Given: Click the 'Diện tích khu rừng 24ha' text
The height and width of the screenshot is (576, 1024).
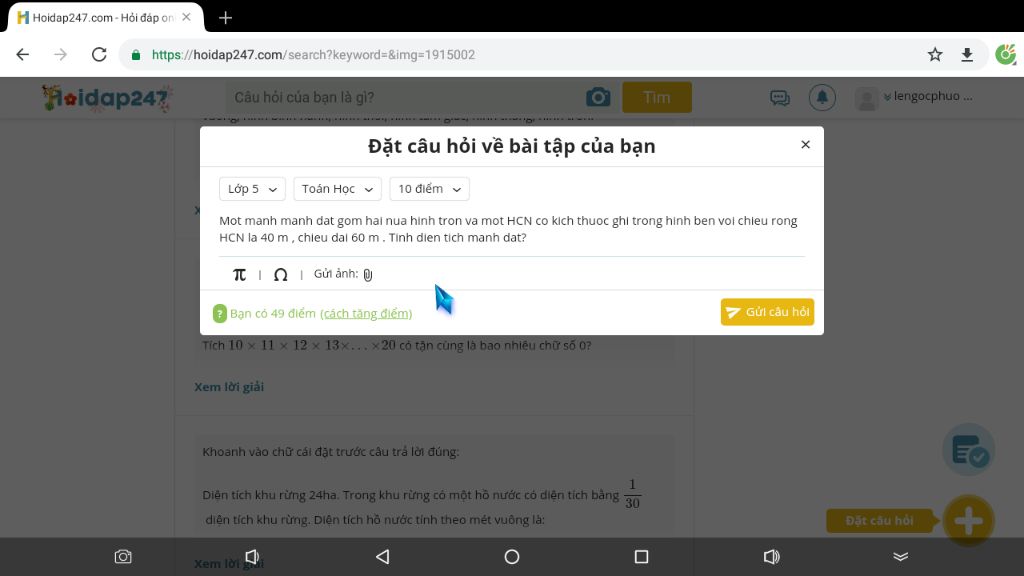Looking at the screenshot, I should [x=410, y=495].
